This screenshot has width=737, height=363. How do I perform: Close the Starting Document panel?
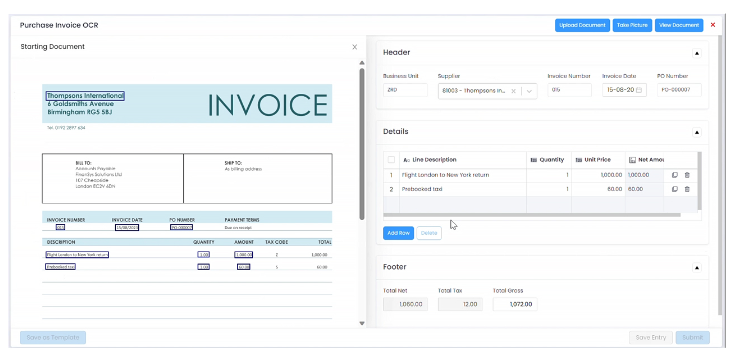(354, 47)
